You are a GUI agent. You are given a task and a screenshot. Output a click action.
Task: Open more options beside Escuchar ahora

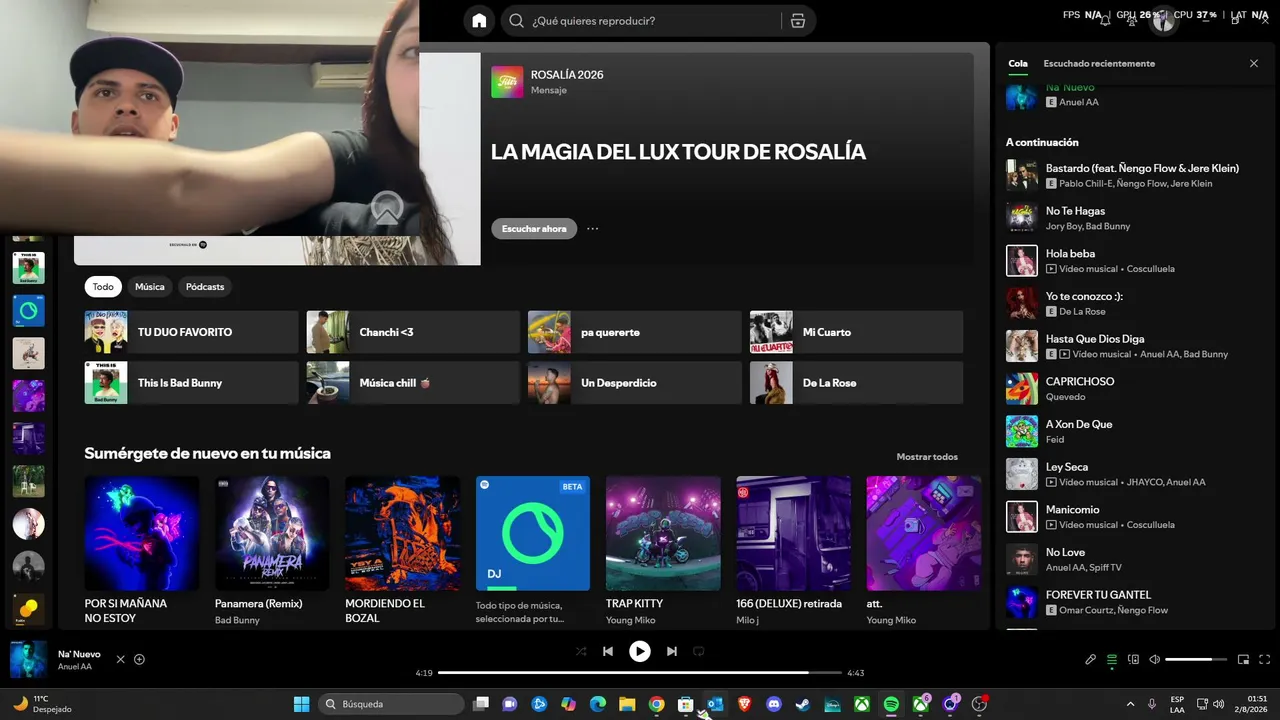[593, 229]
